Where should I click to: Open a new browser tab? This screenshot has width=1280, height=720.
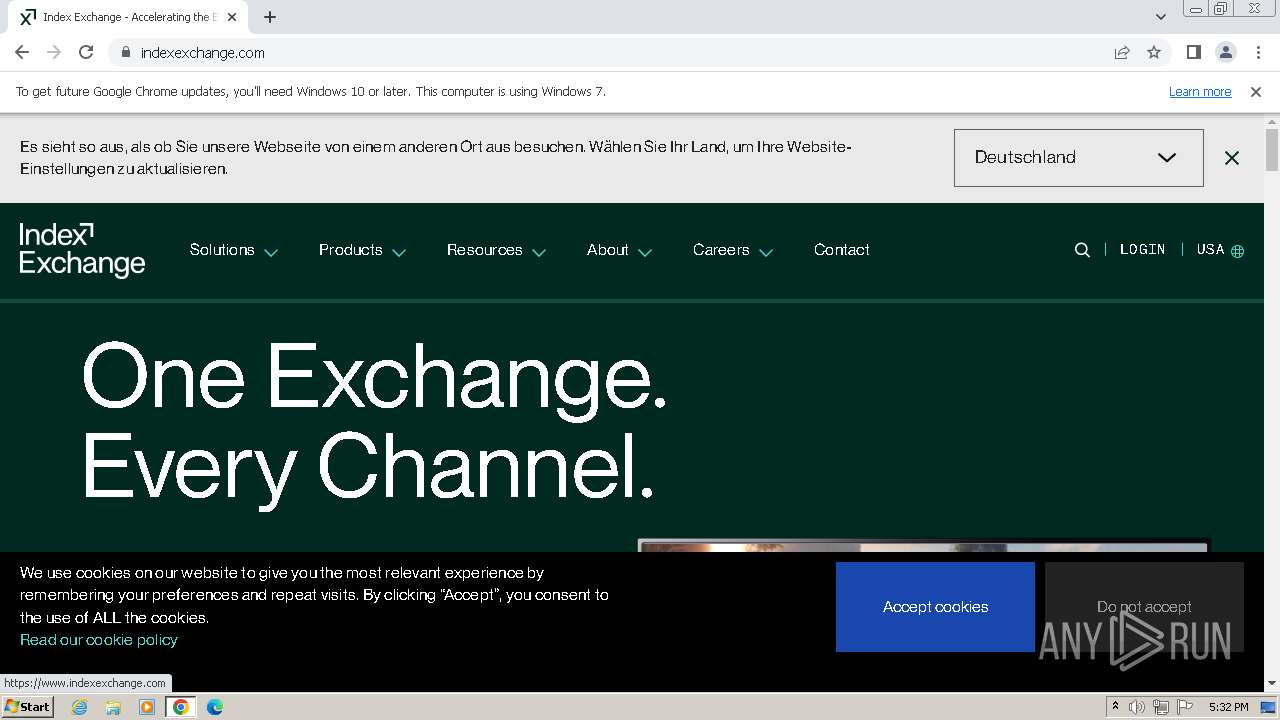tap(270, 17)
